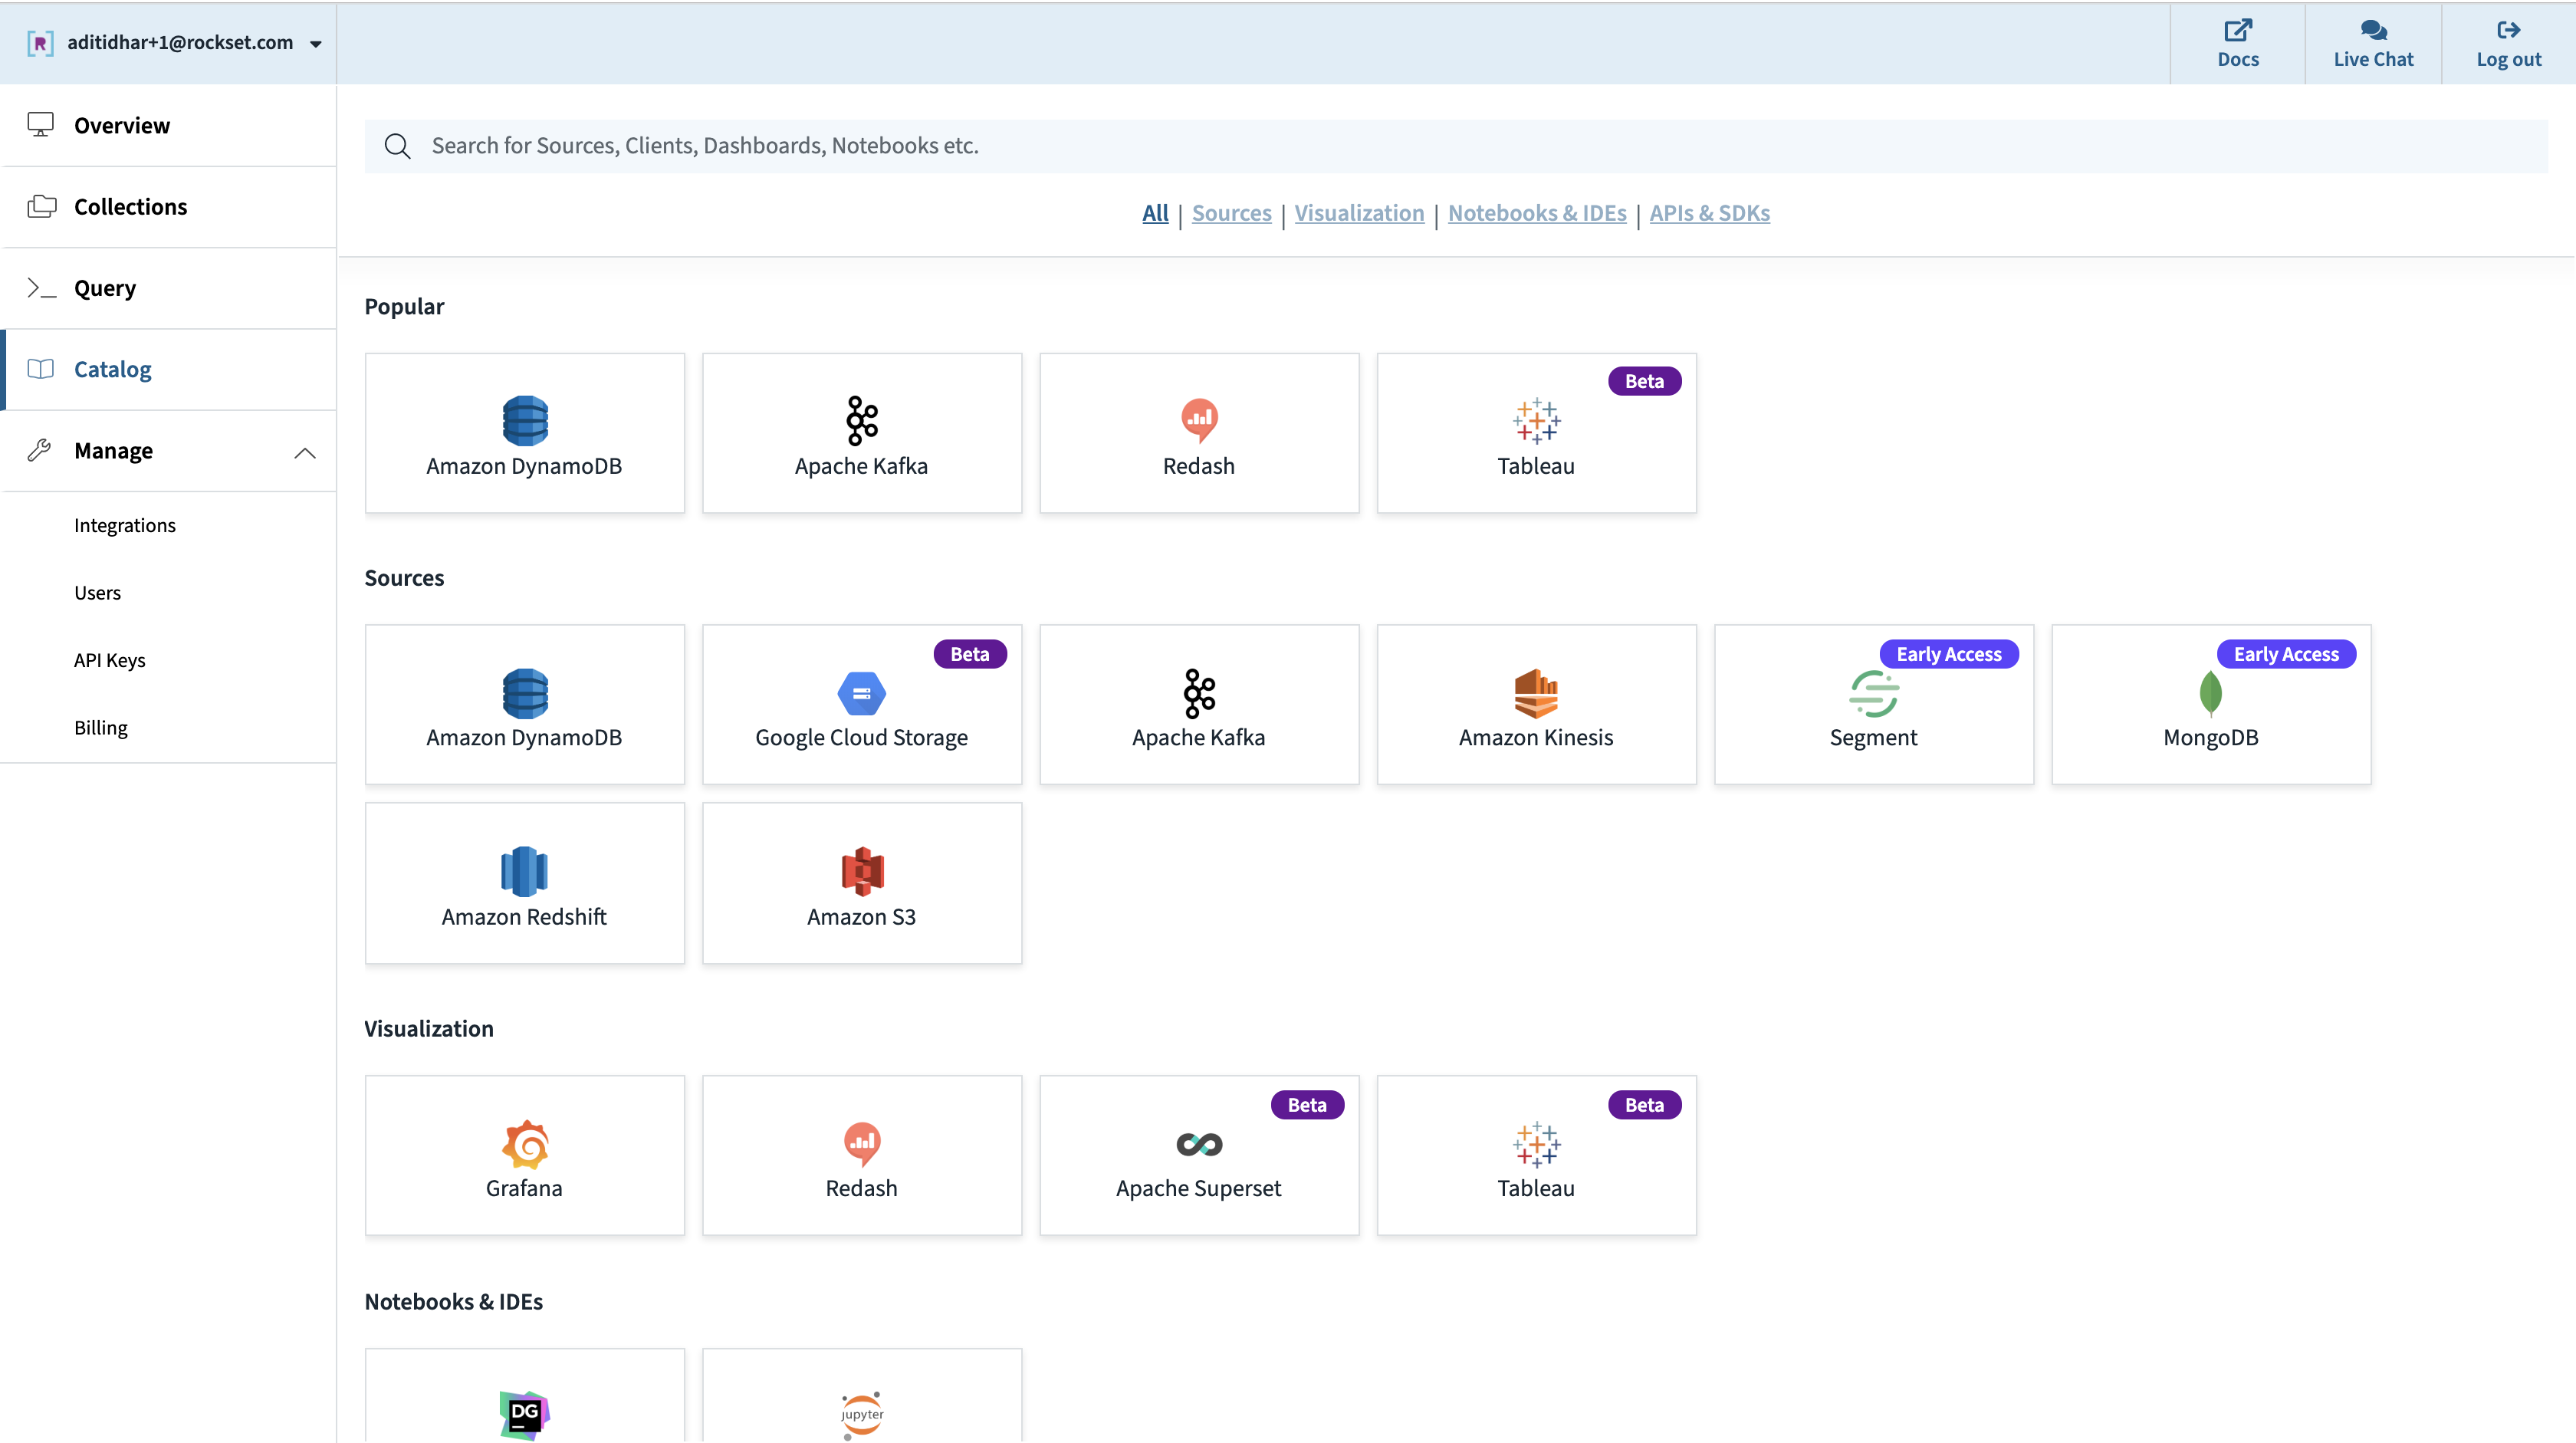Filter catalog by Sources link
Viewport: 2576px width, 1443px height.
click(1231, 213)
